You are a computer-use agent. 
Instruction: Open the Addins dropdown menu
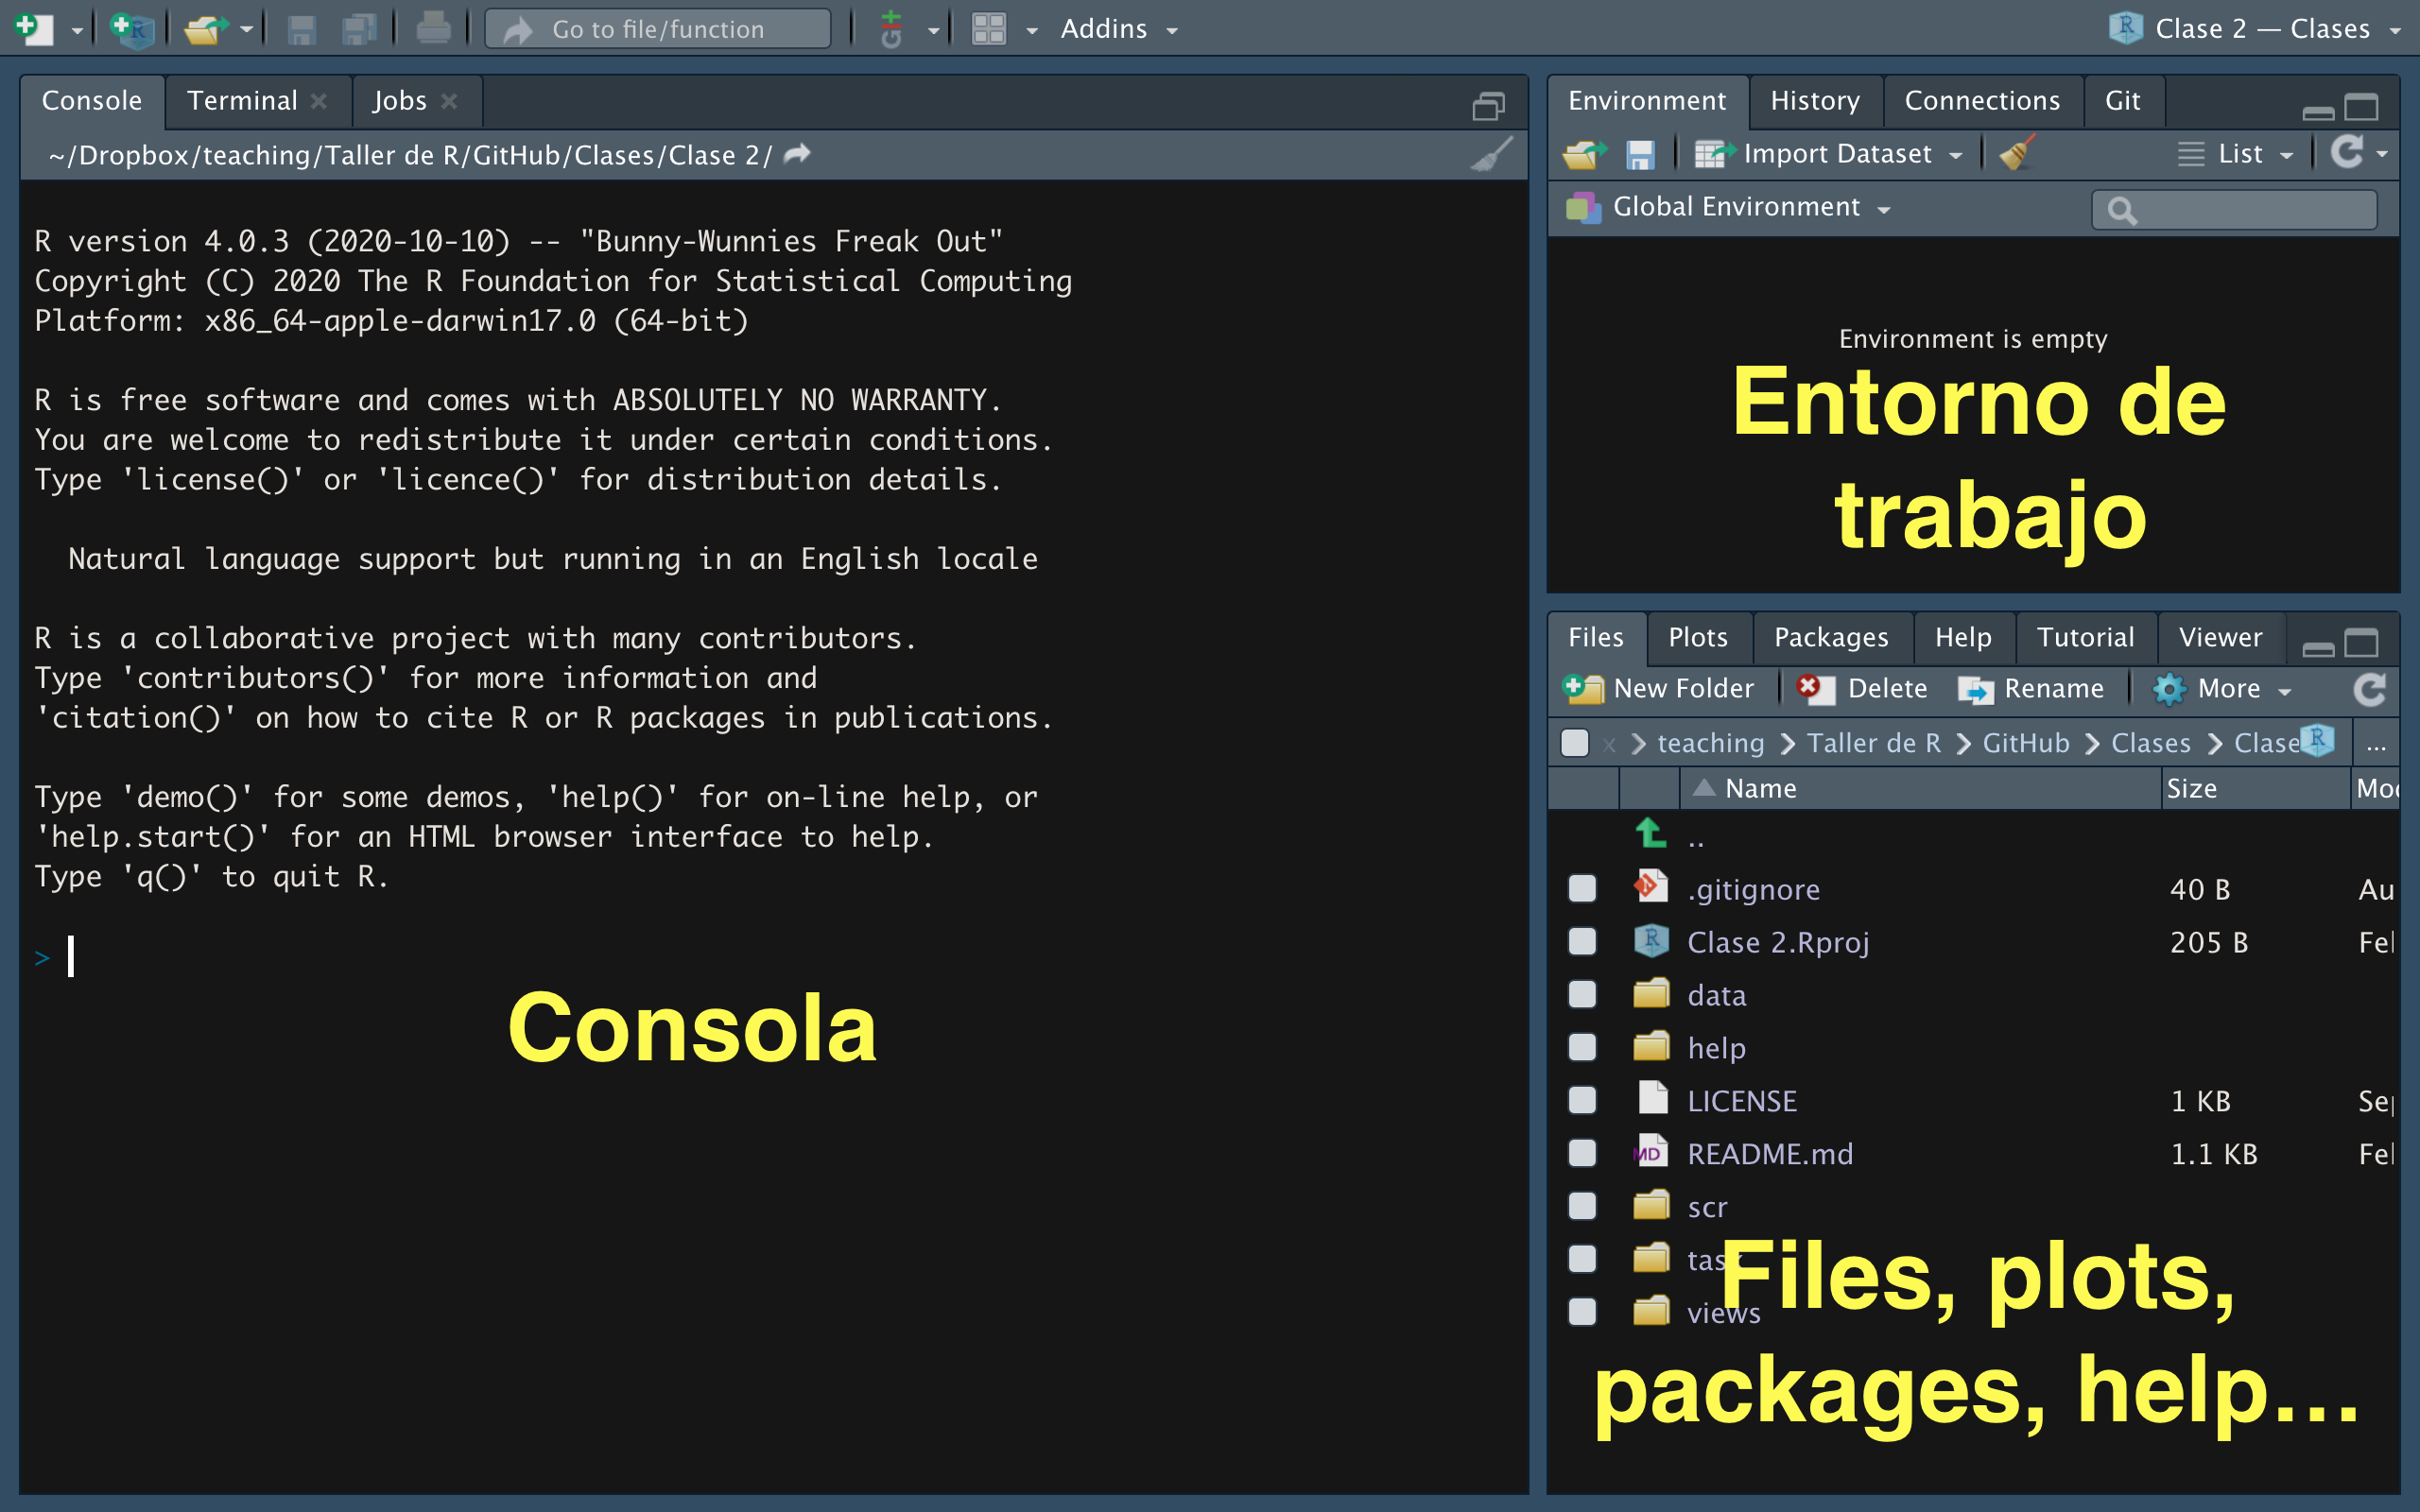(x=1118, y=28)
